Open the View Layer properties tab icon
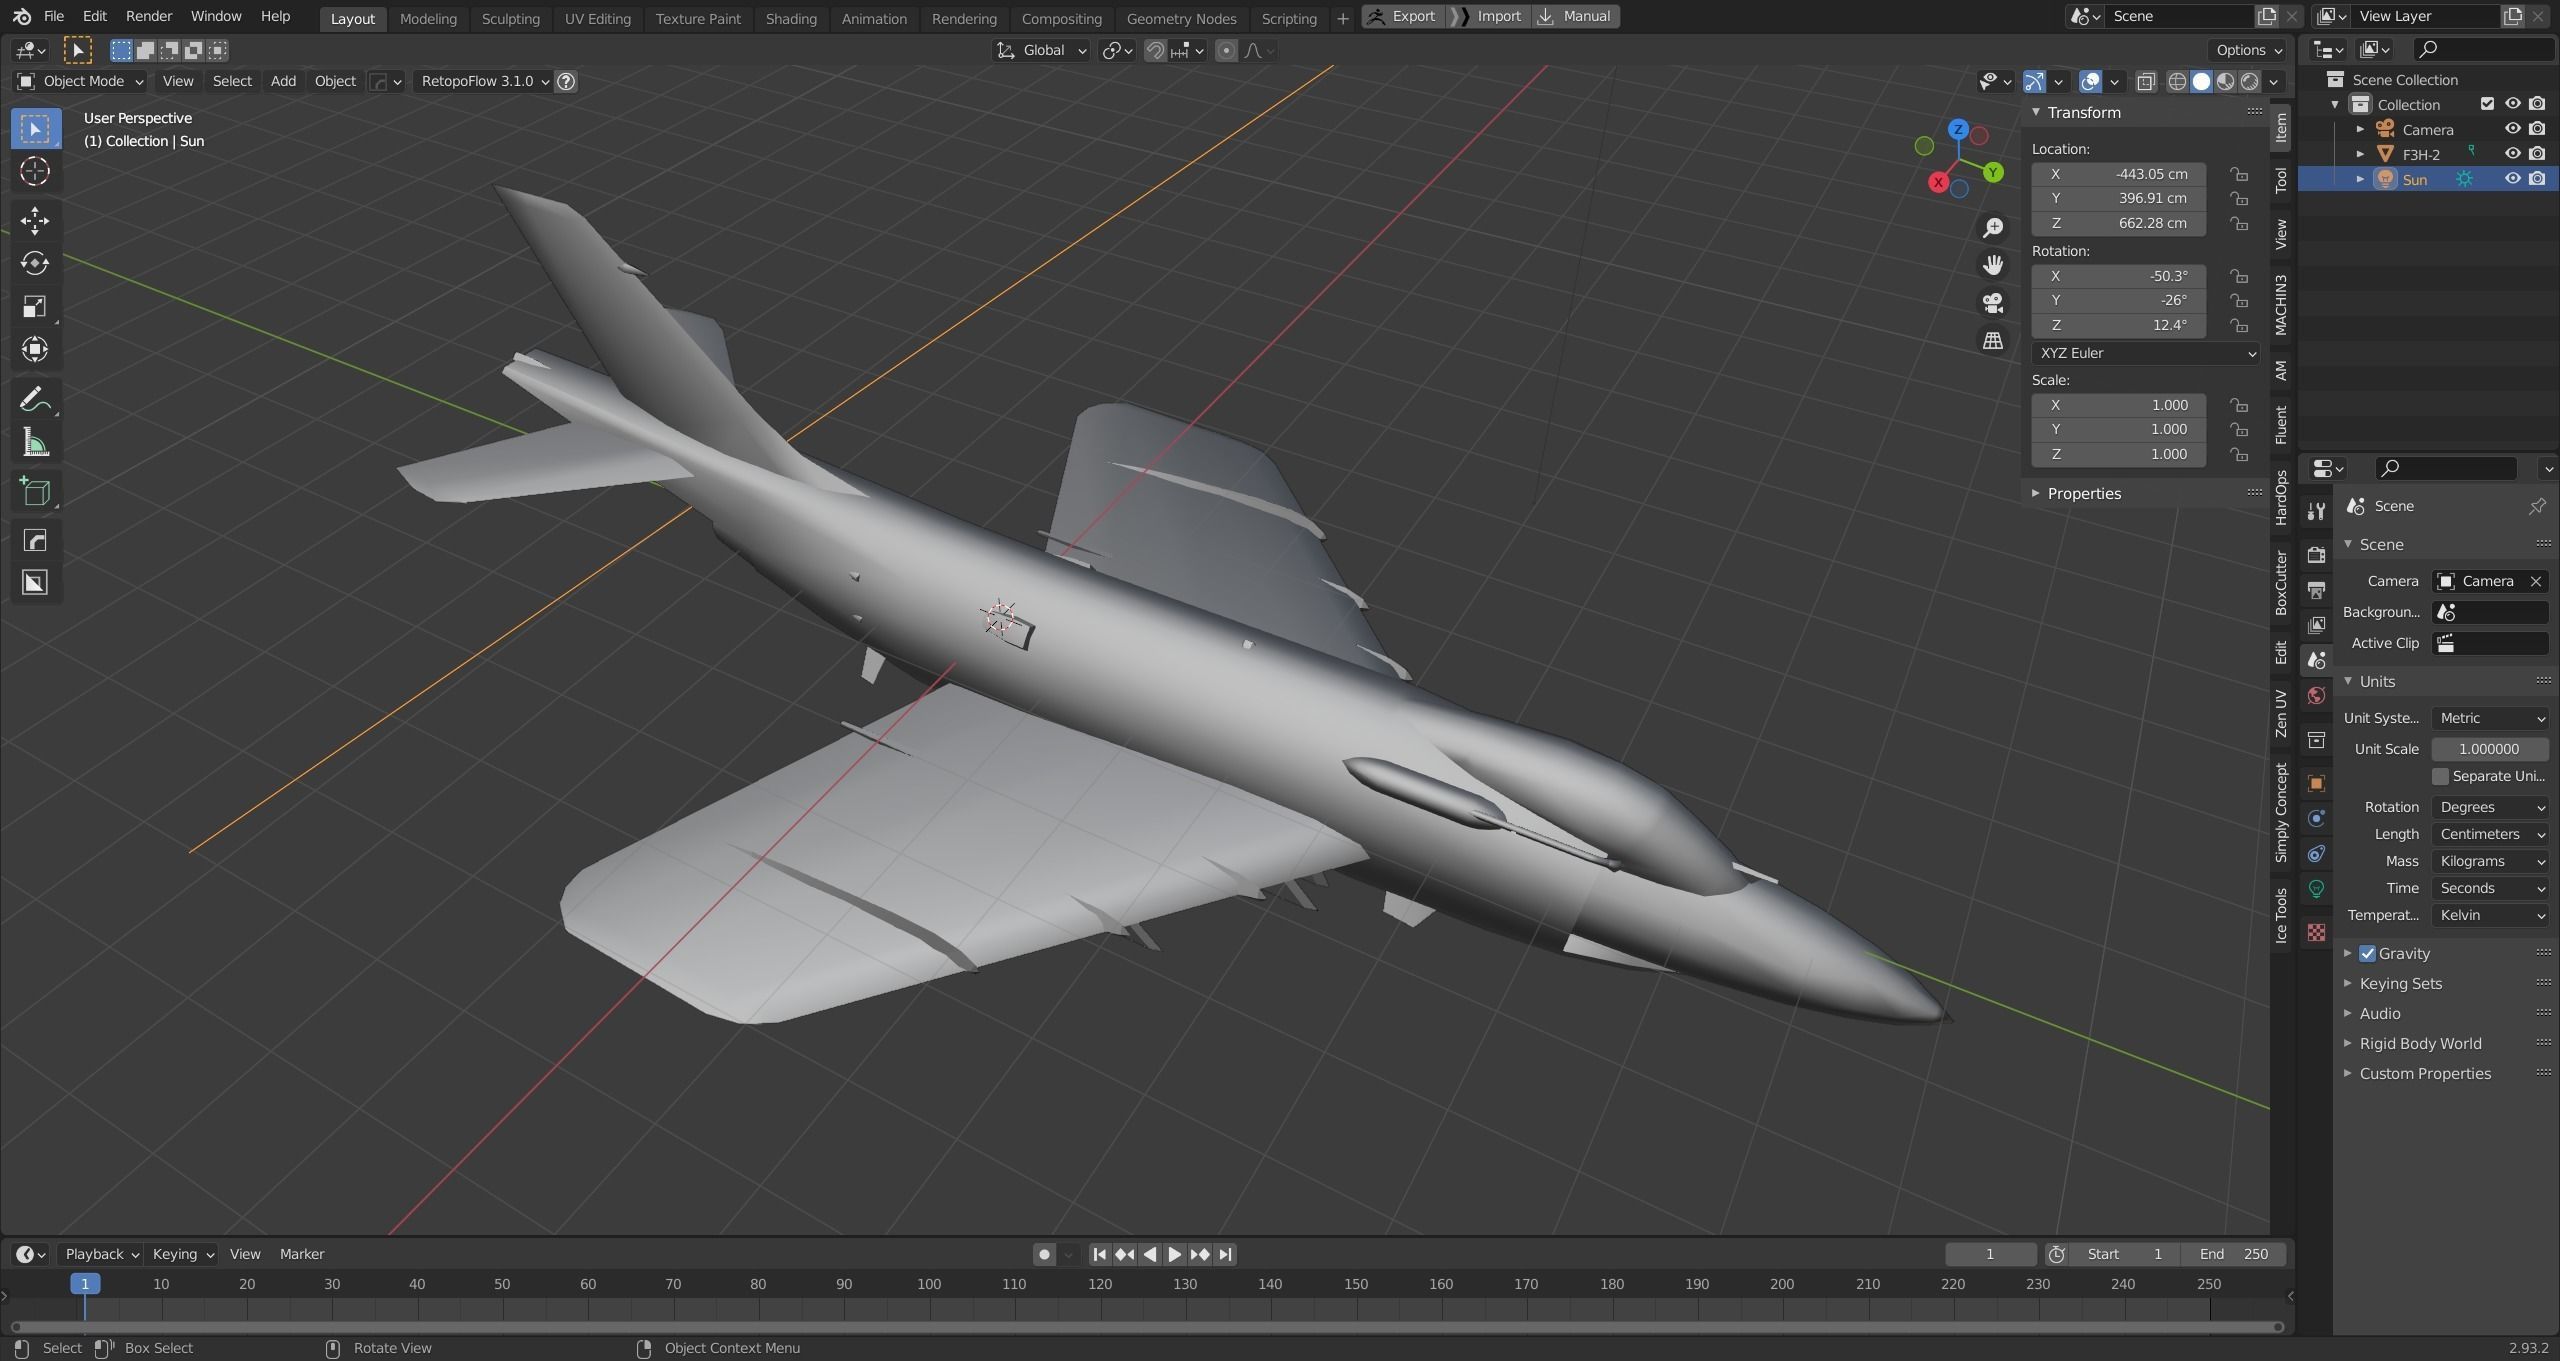This screenshot has height=1361, width=2560. 2316,625
